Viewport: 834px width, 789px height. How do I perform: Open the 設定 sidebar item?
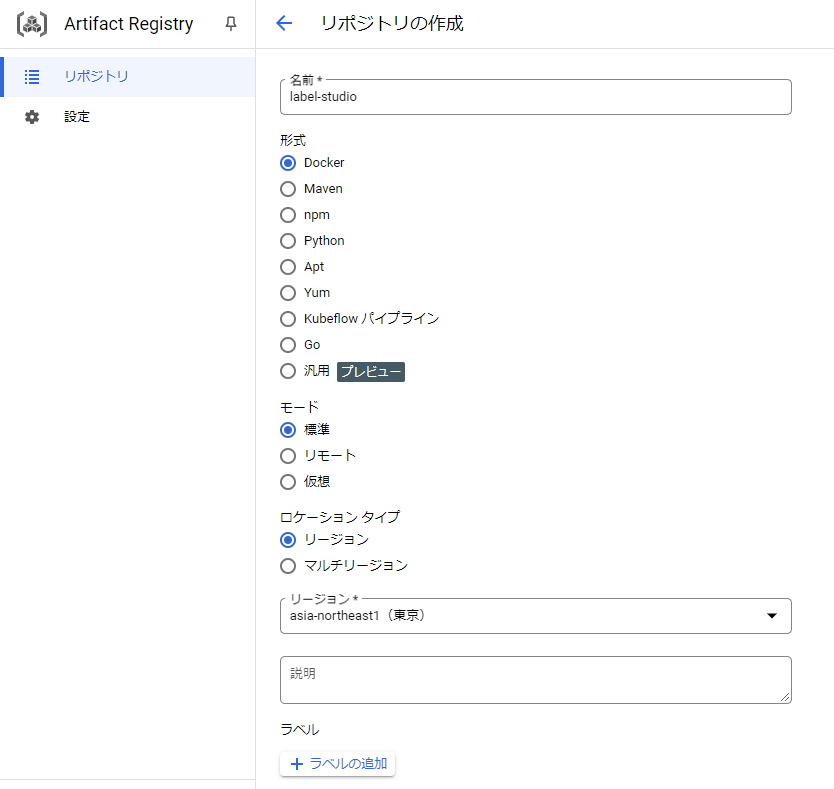click(x=128, y=117)
